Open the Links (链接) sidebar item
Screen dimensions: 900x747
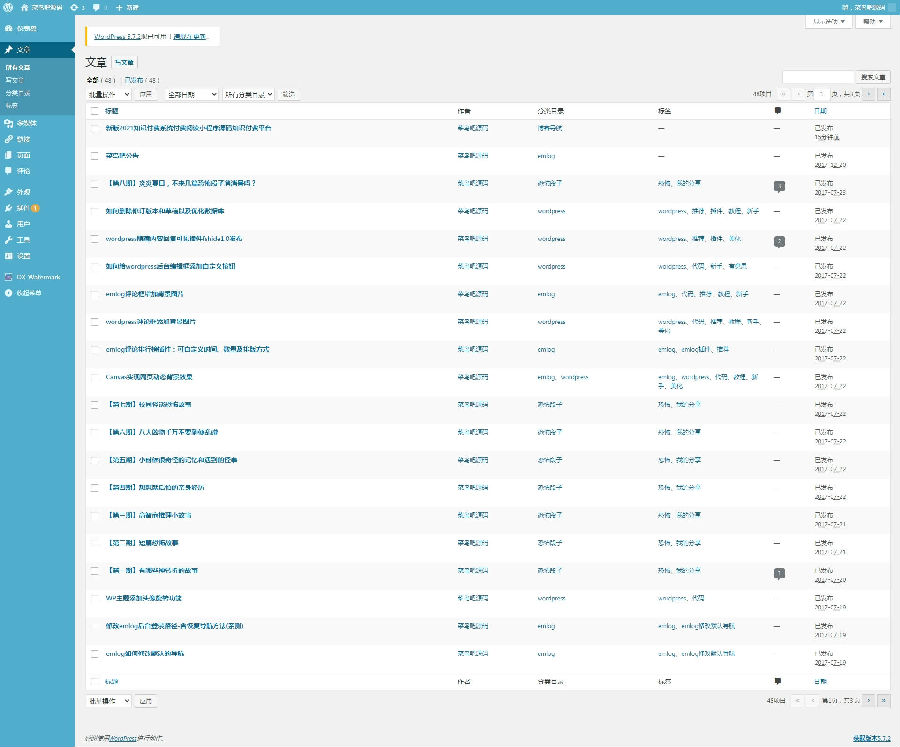pyautogui.click(x=37, y=139)
